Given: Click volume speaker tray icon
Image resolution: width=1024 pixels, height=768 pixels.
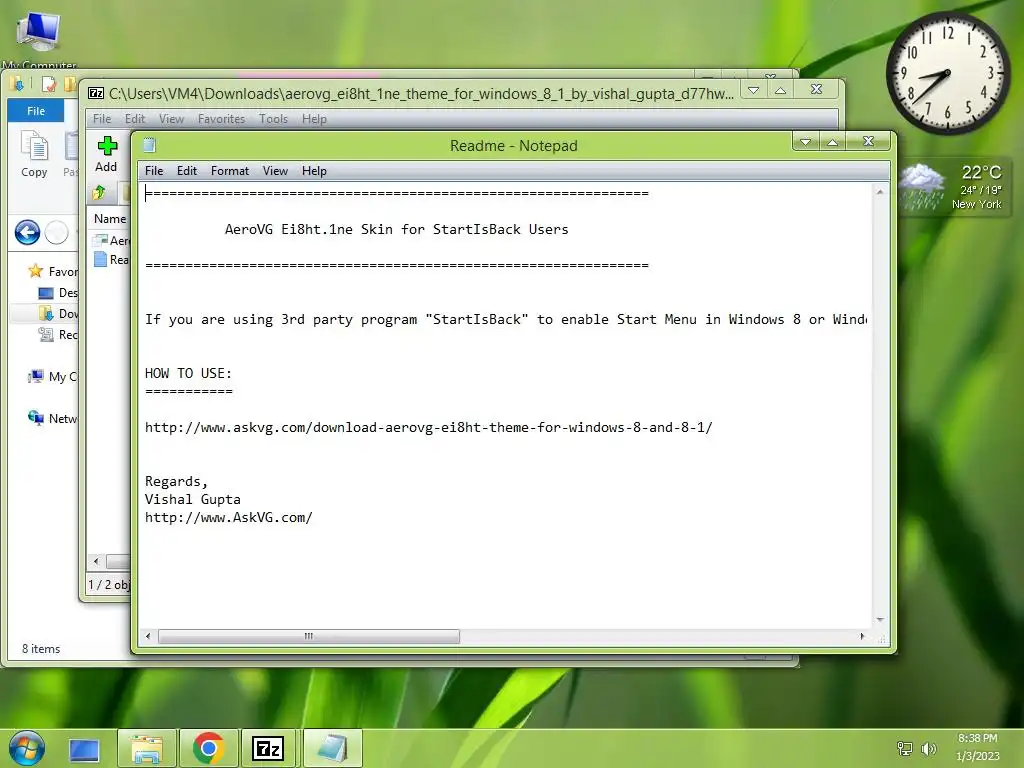Looking at the screenshot, I should pos(928,748).
